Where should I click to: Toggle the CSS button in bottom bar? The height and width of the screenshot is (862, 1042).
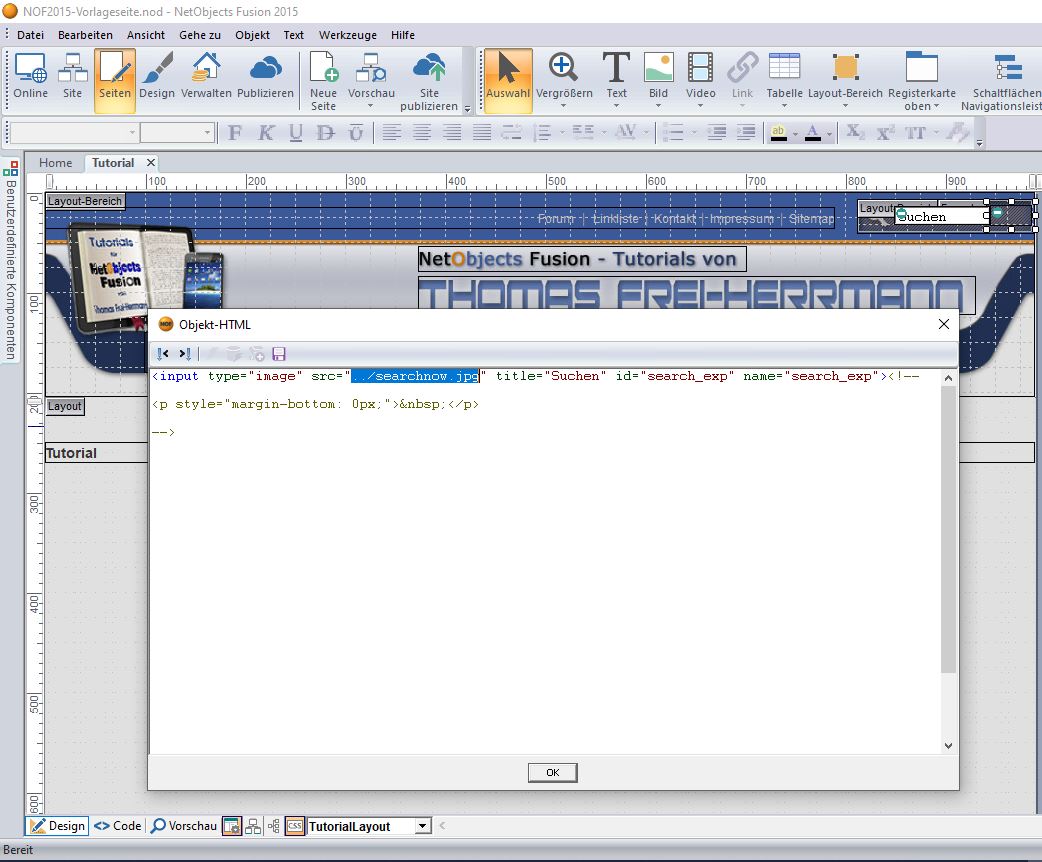point(294,826)
